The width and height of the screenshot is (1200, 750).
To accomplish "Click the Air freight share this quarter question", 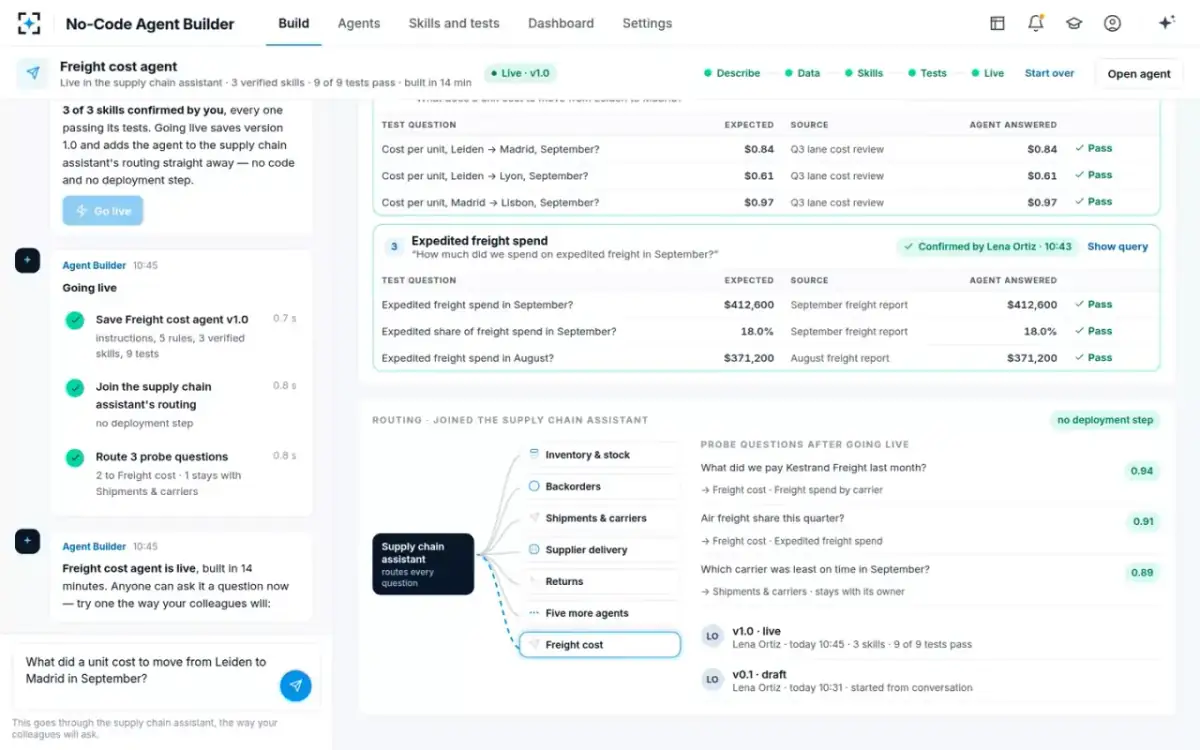I will pyautogui.click(x=772, y=518).
